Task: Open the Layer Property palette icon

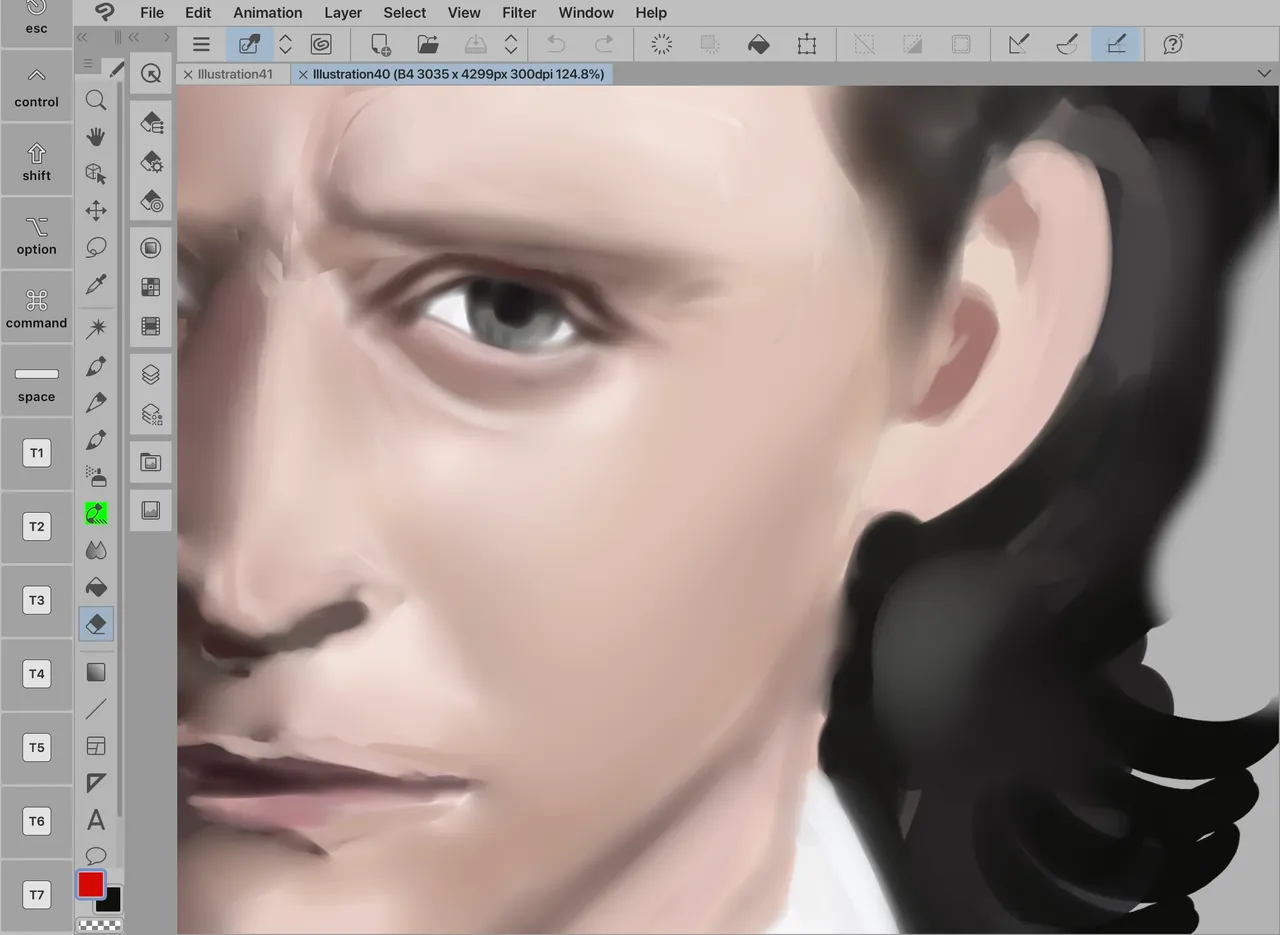Action: [151, 414]
